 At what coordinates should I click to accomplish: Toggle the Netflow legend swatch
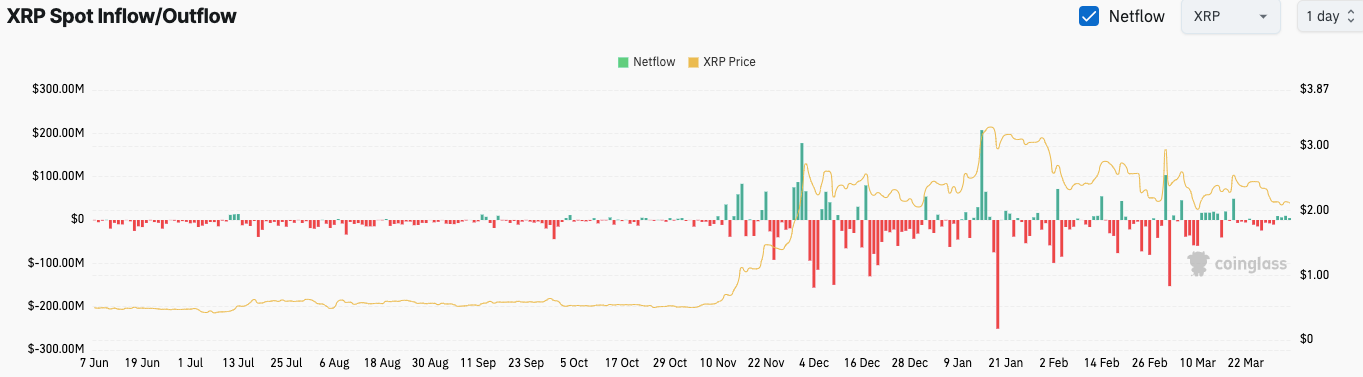pos(624,62)
